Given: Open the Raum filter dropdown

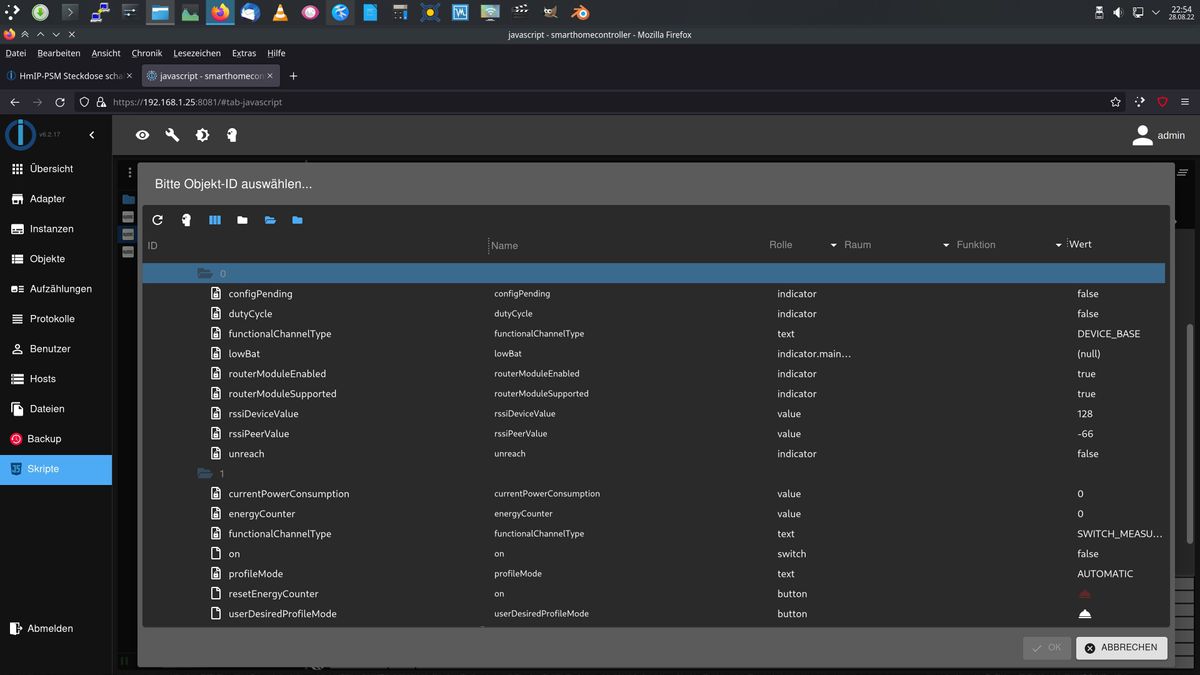Looking at the screenshot, I should (945, 245).
